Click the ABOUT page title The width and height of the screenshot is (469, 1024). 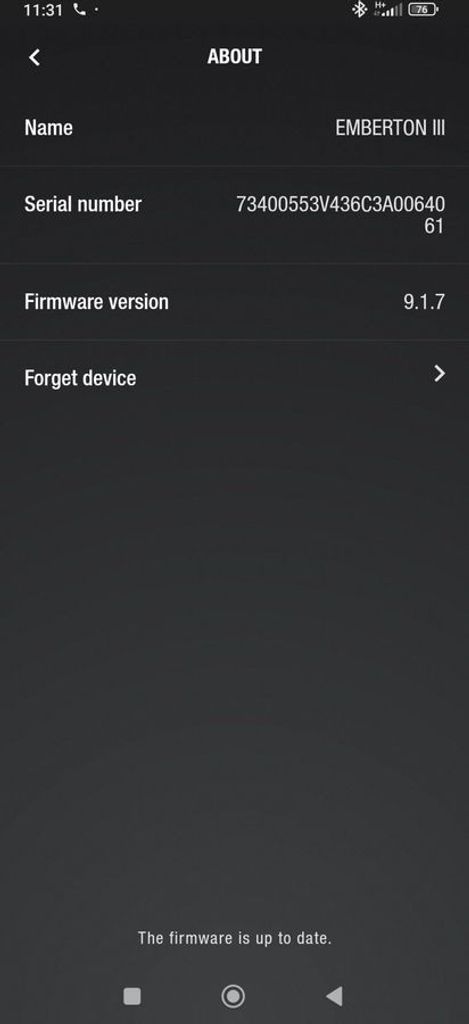coord(234,57)
